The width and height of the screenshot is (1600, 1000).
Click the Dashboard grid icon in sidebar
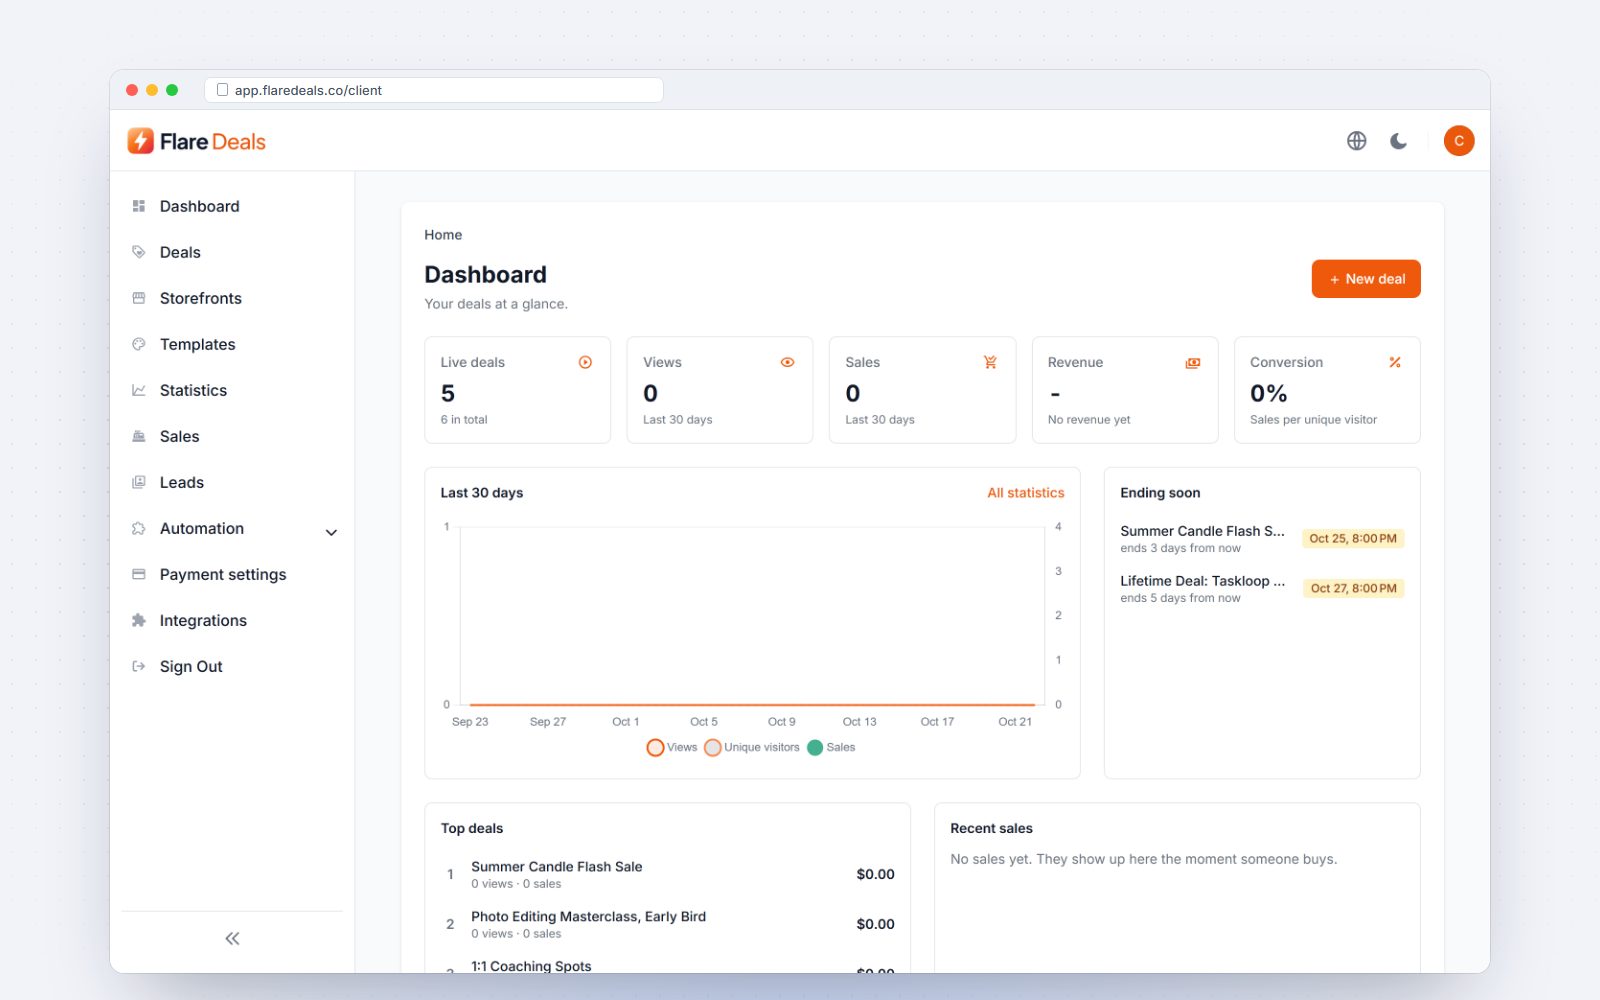click(139, 206)
